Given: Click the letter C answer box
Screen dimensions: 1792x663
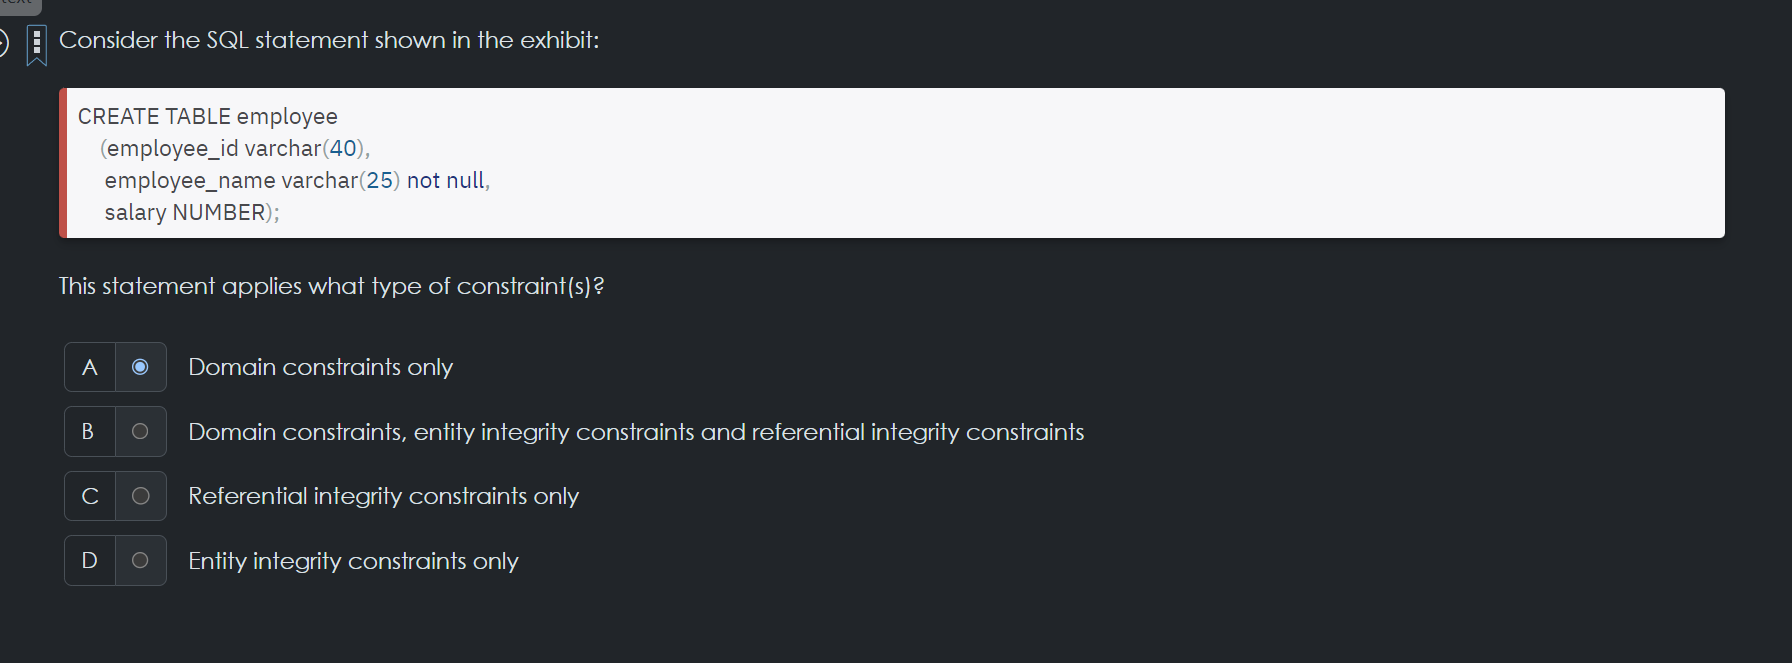Looking at the screenshot, I should tap(90, 496).
